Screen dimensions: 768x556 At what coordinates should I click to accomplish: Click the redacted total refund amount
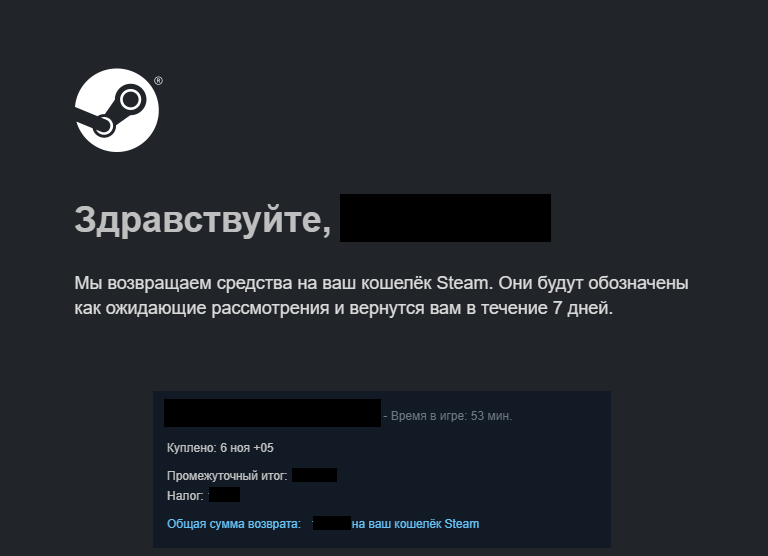click(x=332, y=523)
